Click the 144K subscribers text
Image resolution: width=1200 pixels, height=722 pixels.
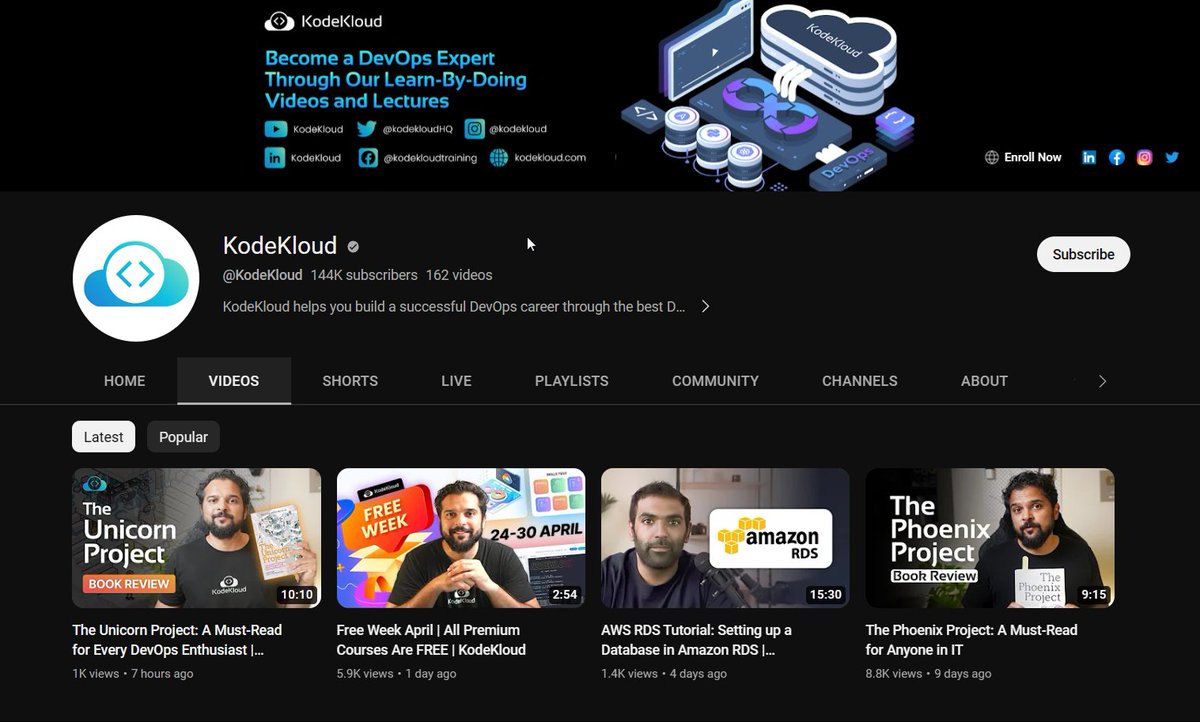coord(364,275)
